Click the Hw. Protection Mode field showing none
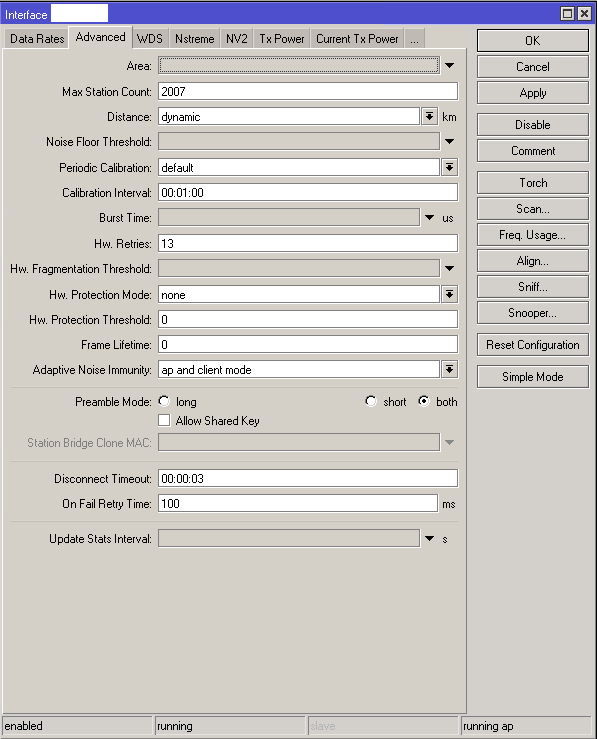 299,295
